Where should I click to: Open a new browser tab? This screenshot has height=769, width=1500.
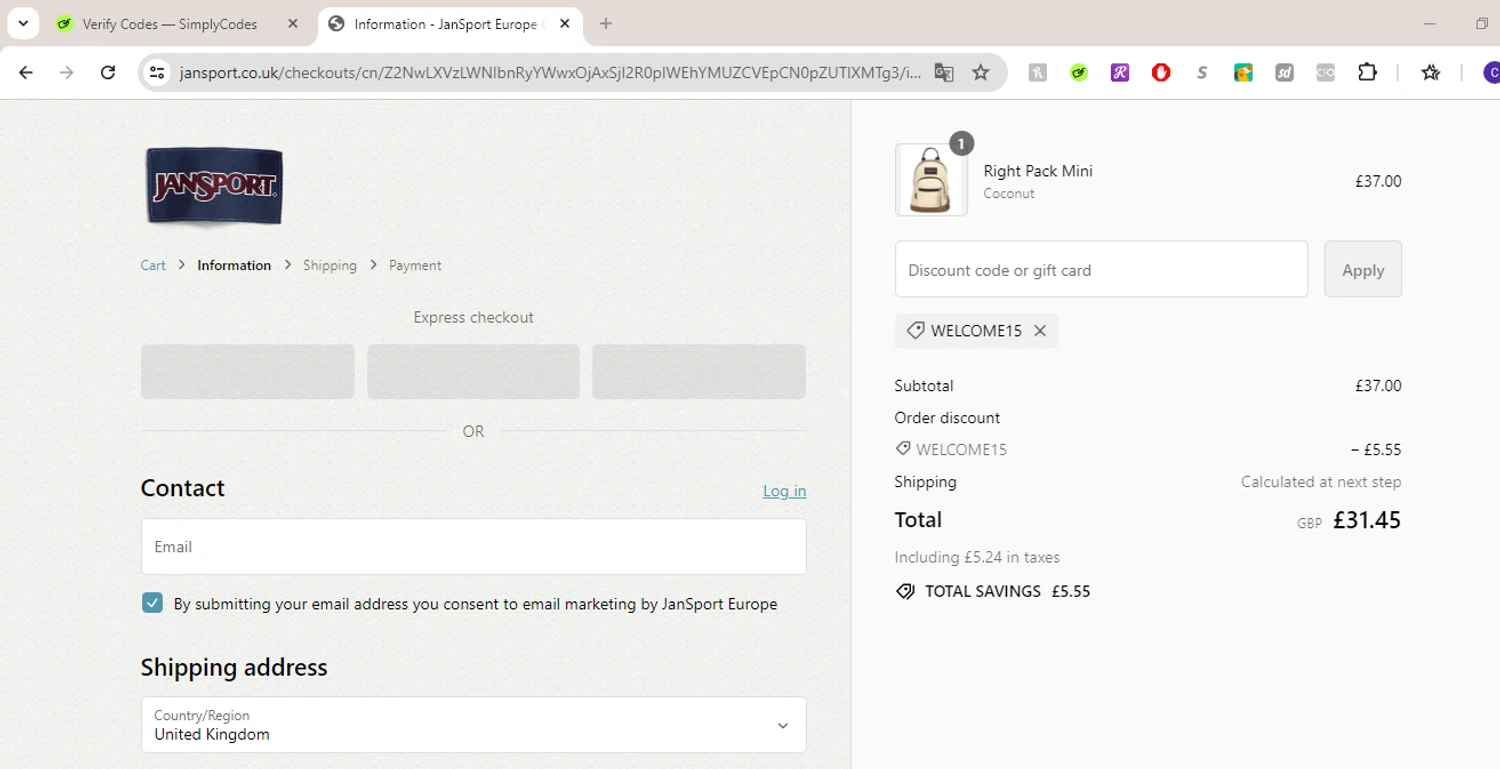point(606,24)
